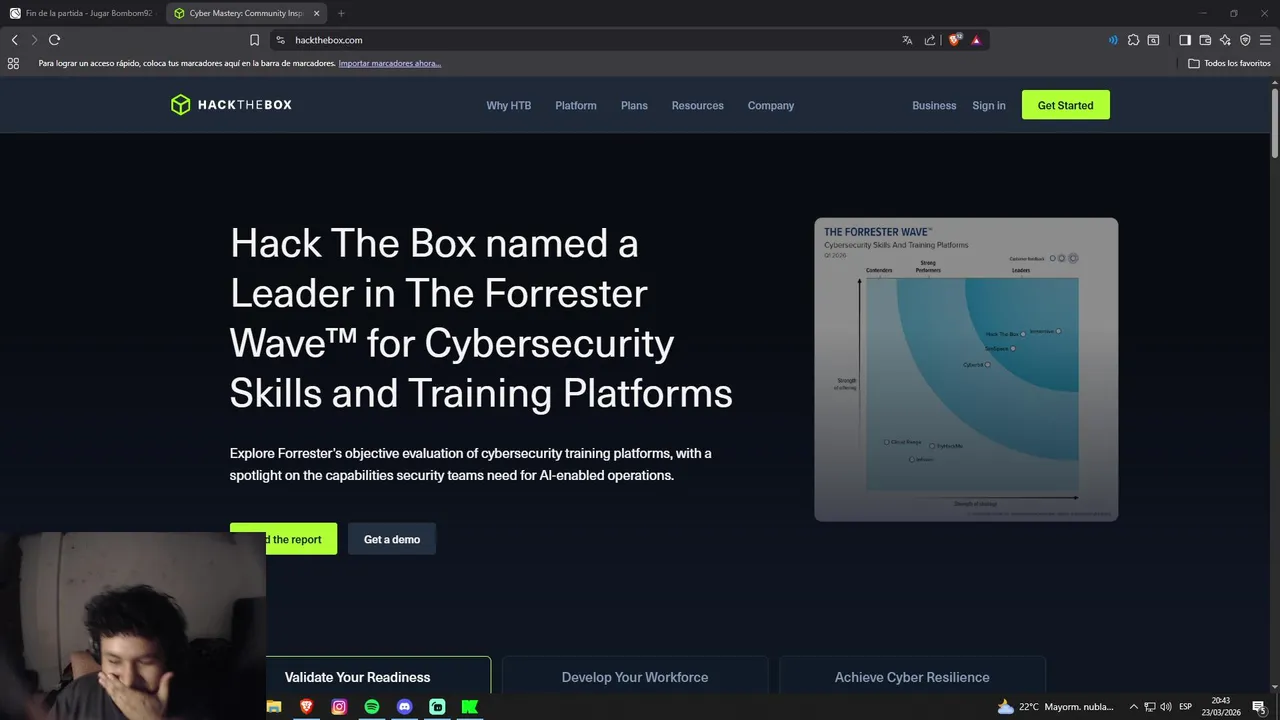
Task: Click the Sign in link
Action: [989, 105]
